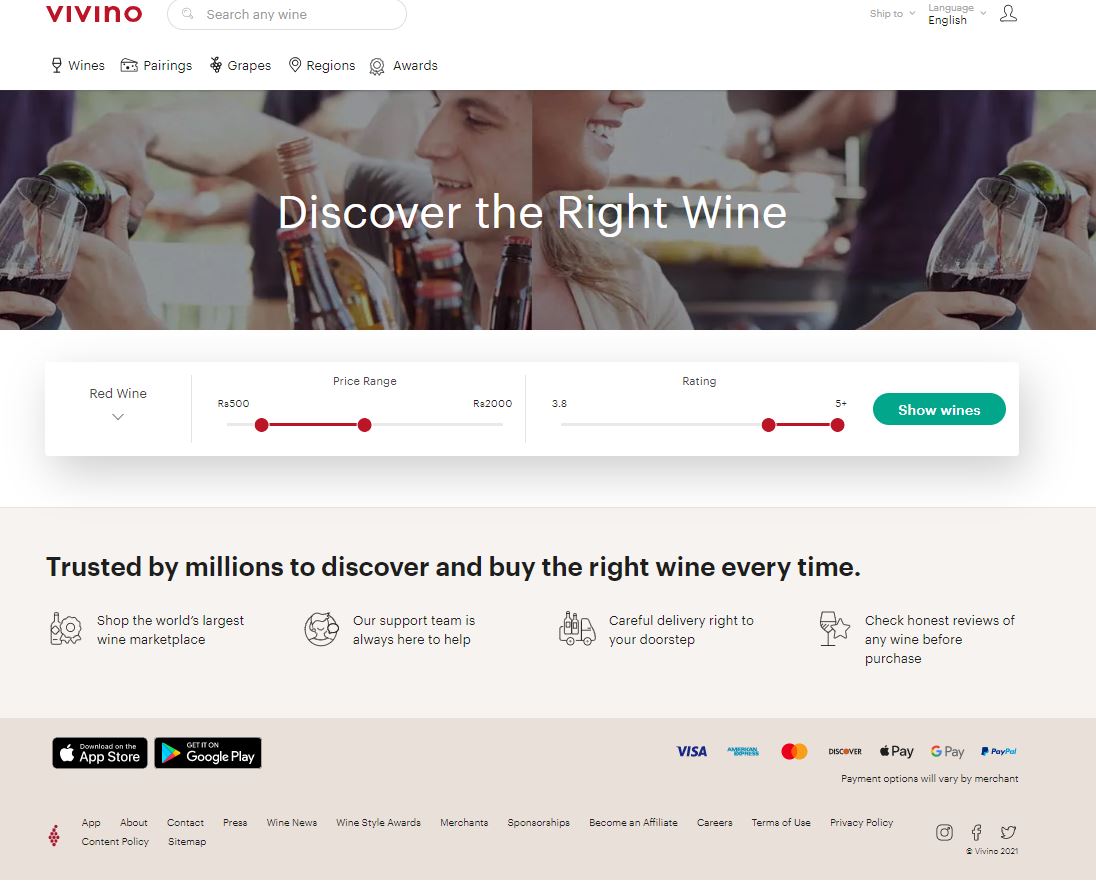The height and width of the screenshot is (892, 1096).
Task: Expand the Red Wine type selector
Action: (x=117, y=405)
